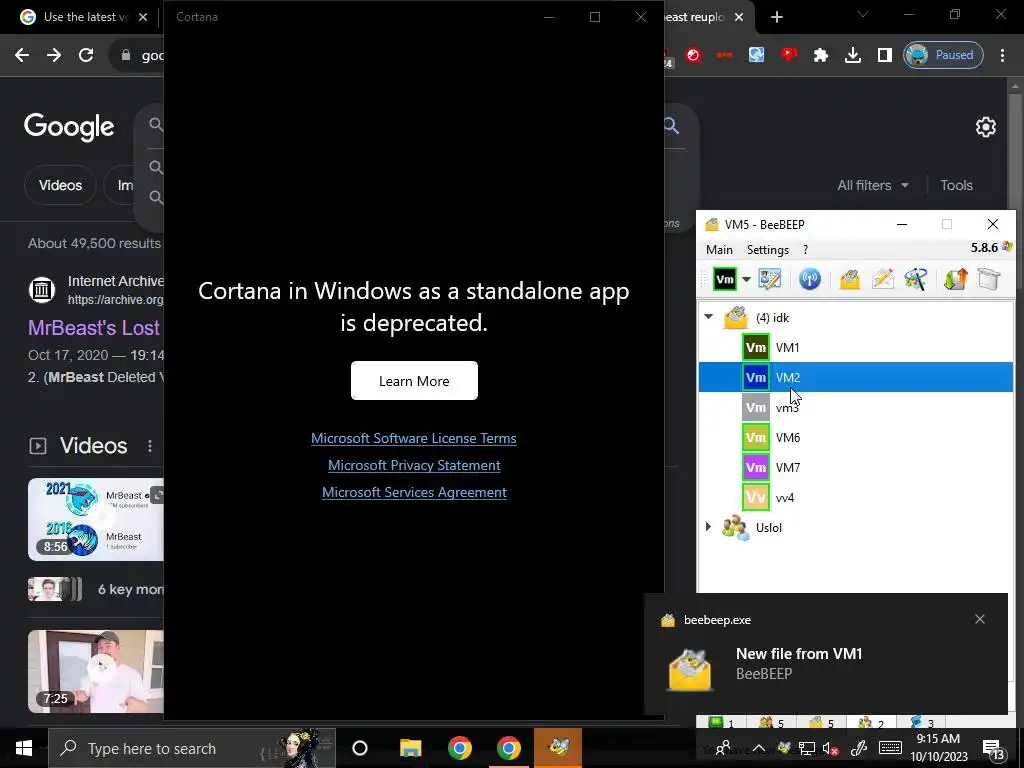This screenshot has height=768, width=1024.
Task: Open the notification center with 13 notifications
Action: click(993, 748)
